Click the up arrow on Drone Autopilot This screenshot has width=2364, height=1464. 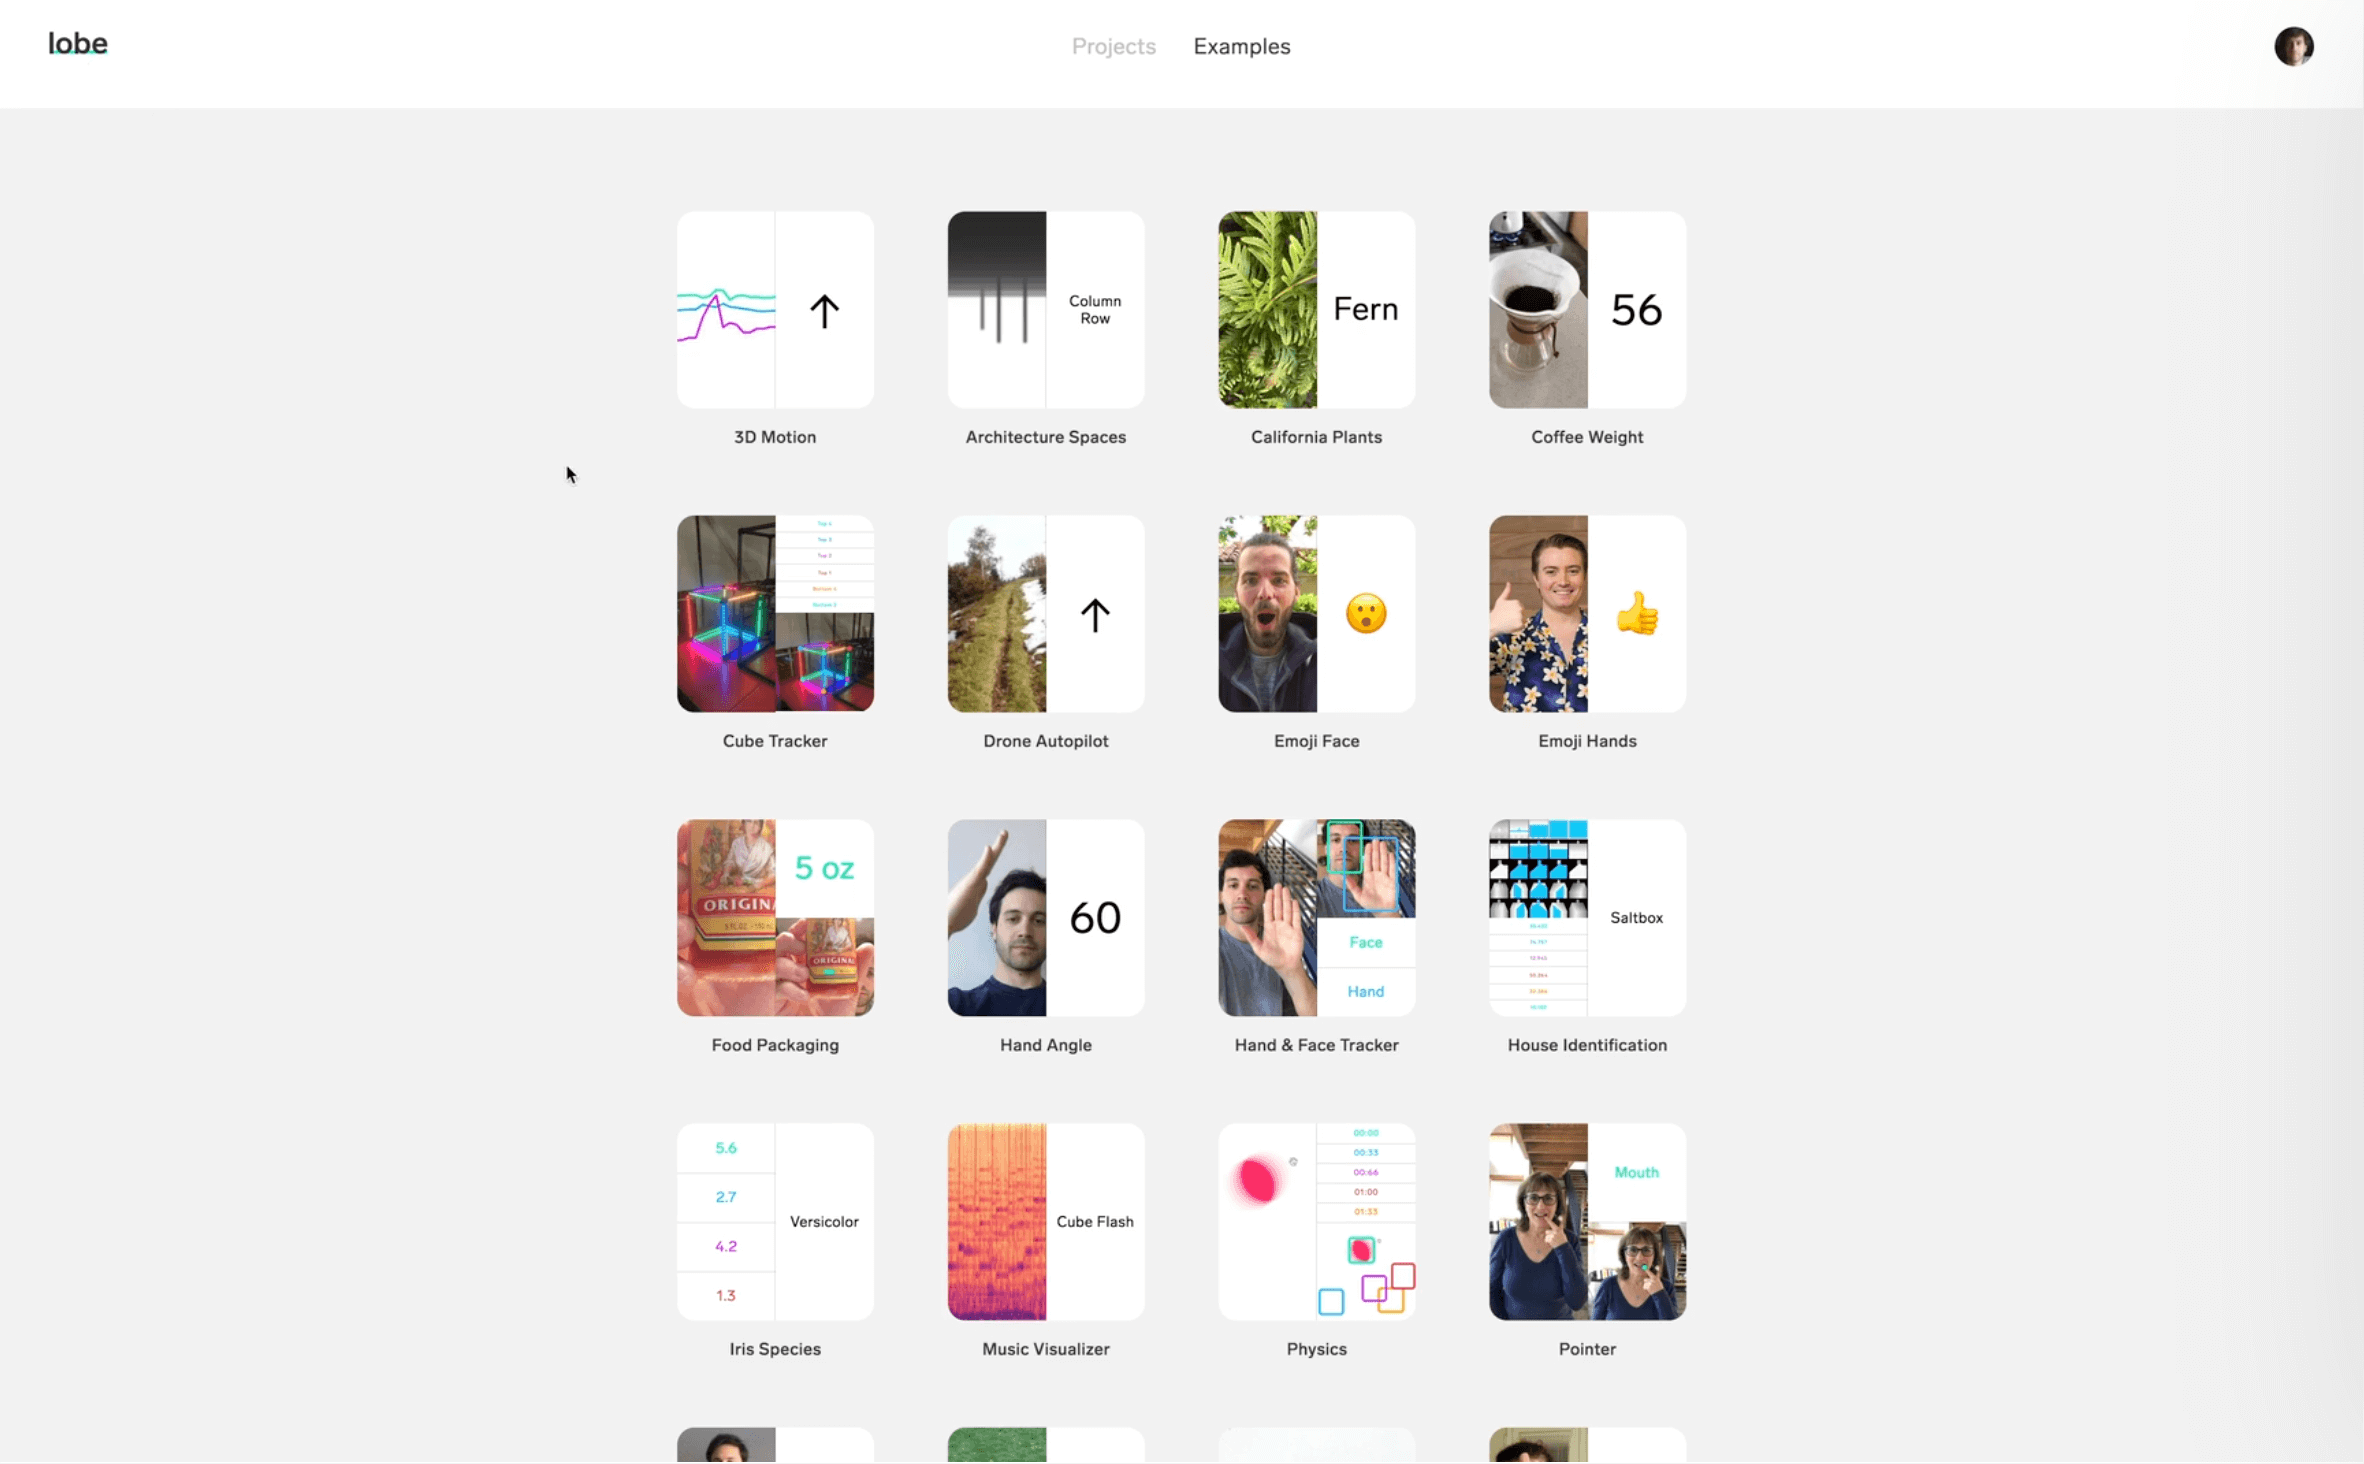1095,614
